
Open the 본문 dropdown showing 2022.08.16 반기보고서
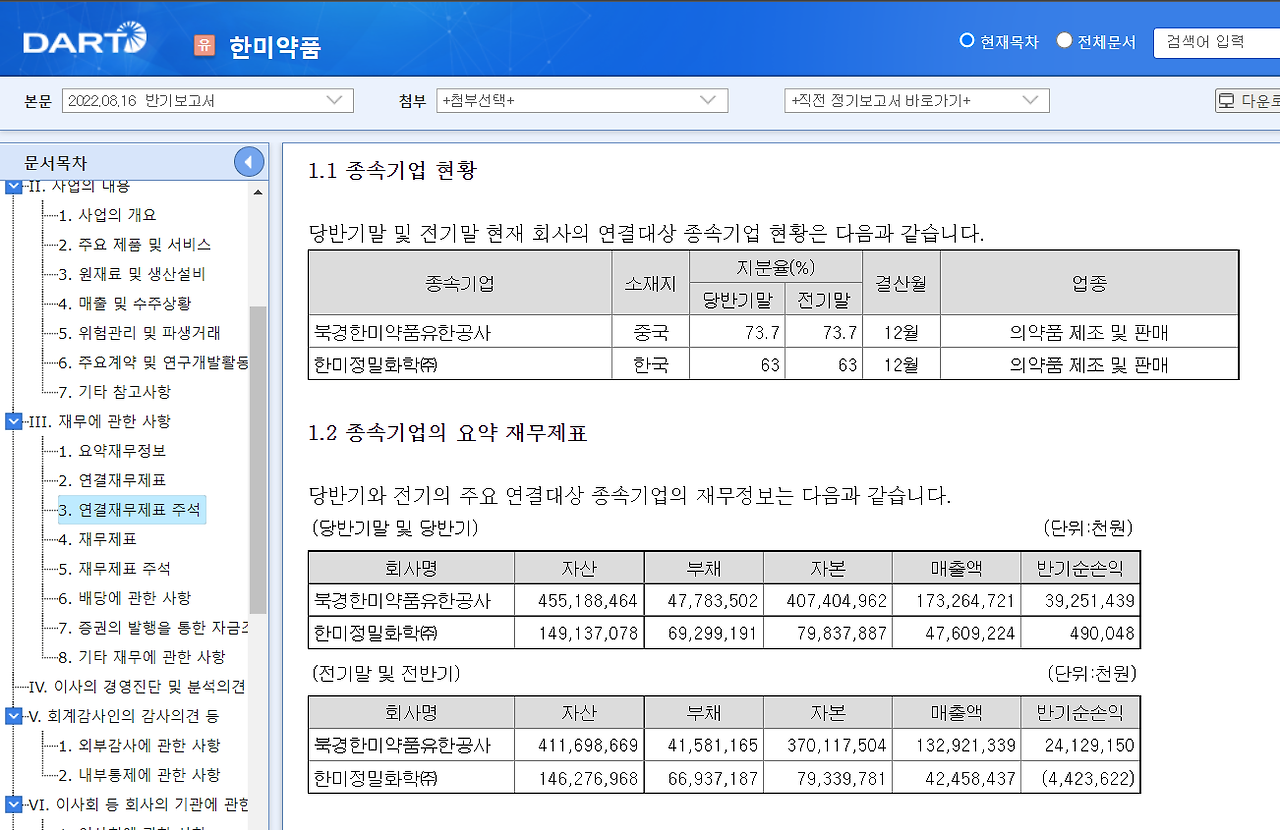[207, 101]
